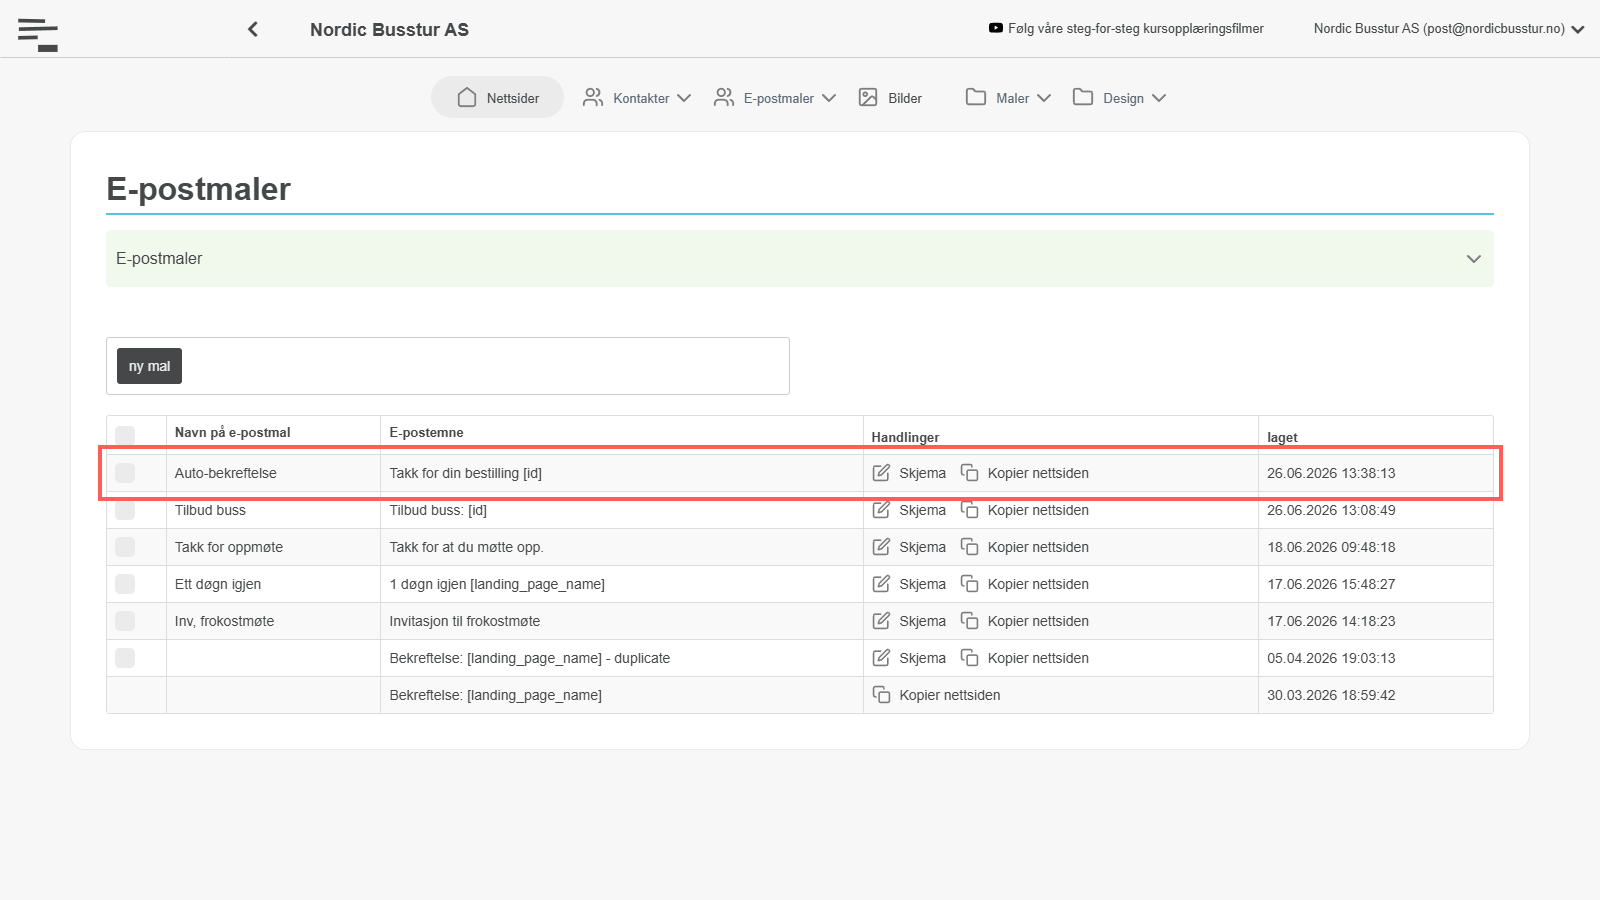Viewport: 1600px width, 900px height.
Task: Click copy icon in Takk for oppmøte row
Action: [x=969, y=547]
